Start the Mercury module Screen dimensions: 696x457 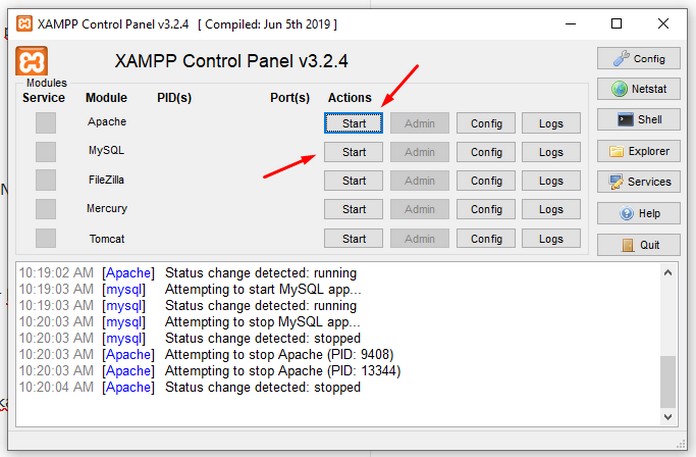[353, 209]
